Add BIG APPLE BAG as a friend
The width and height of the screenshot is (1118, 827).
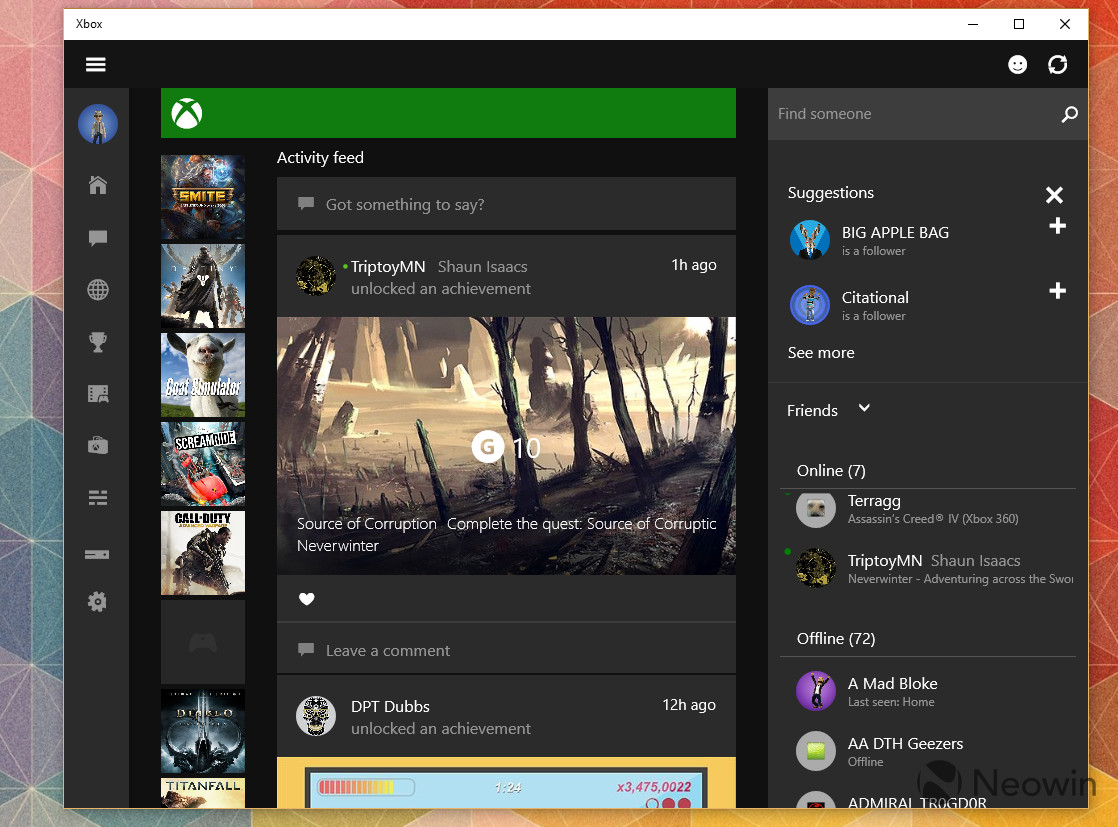pos(1057,226)
